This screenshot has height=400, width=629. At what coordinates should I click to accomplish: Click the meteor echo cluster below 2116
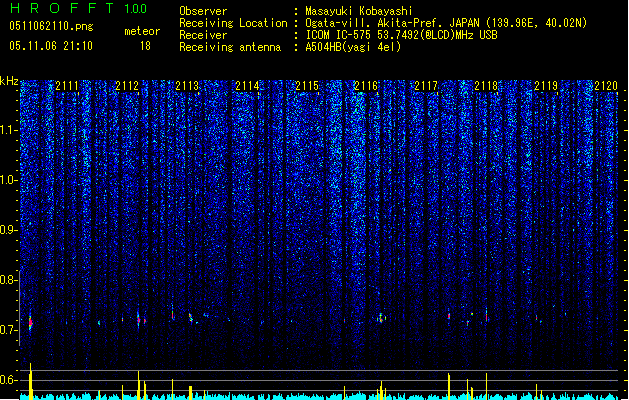pos(381,318)
